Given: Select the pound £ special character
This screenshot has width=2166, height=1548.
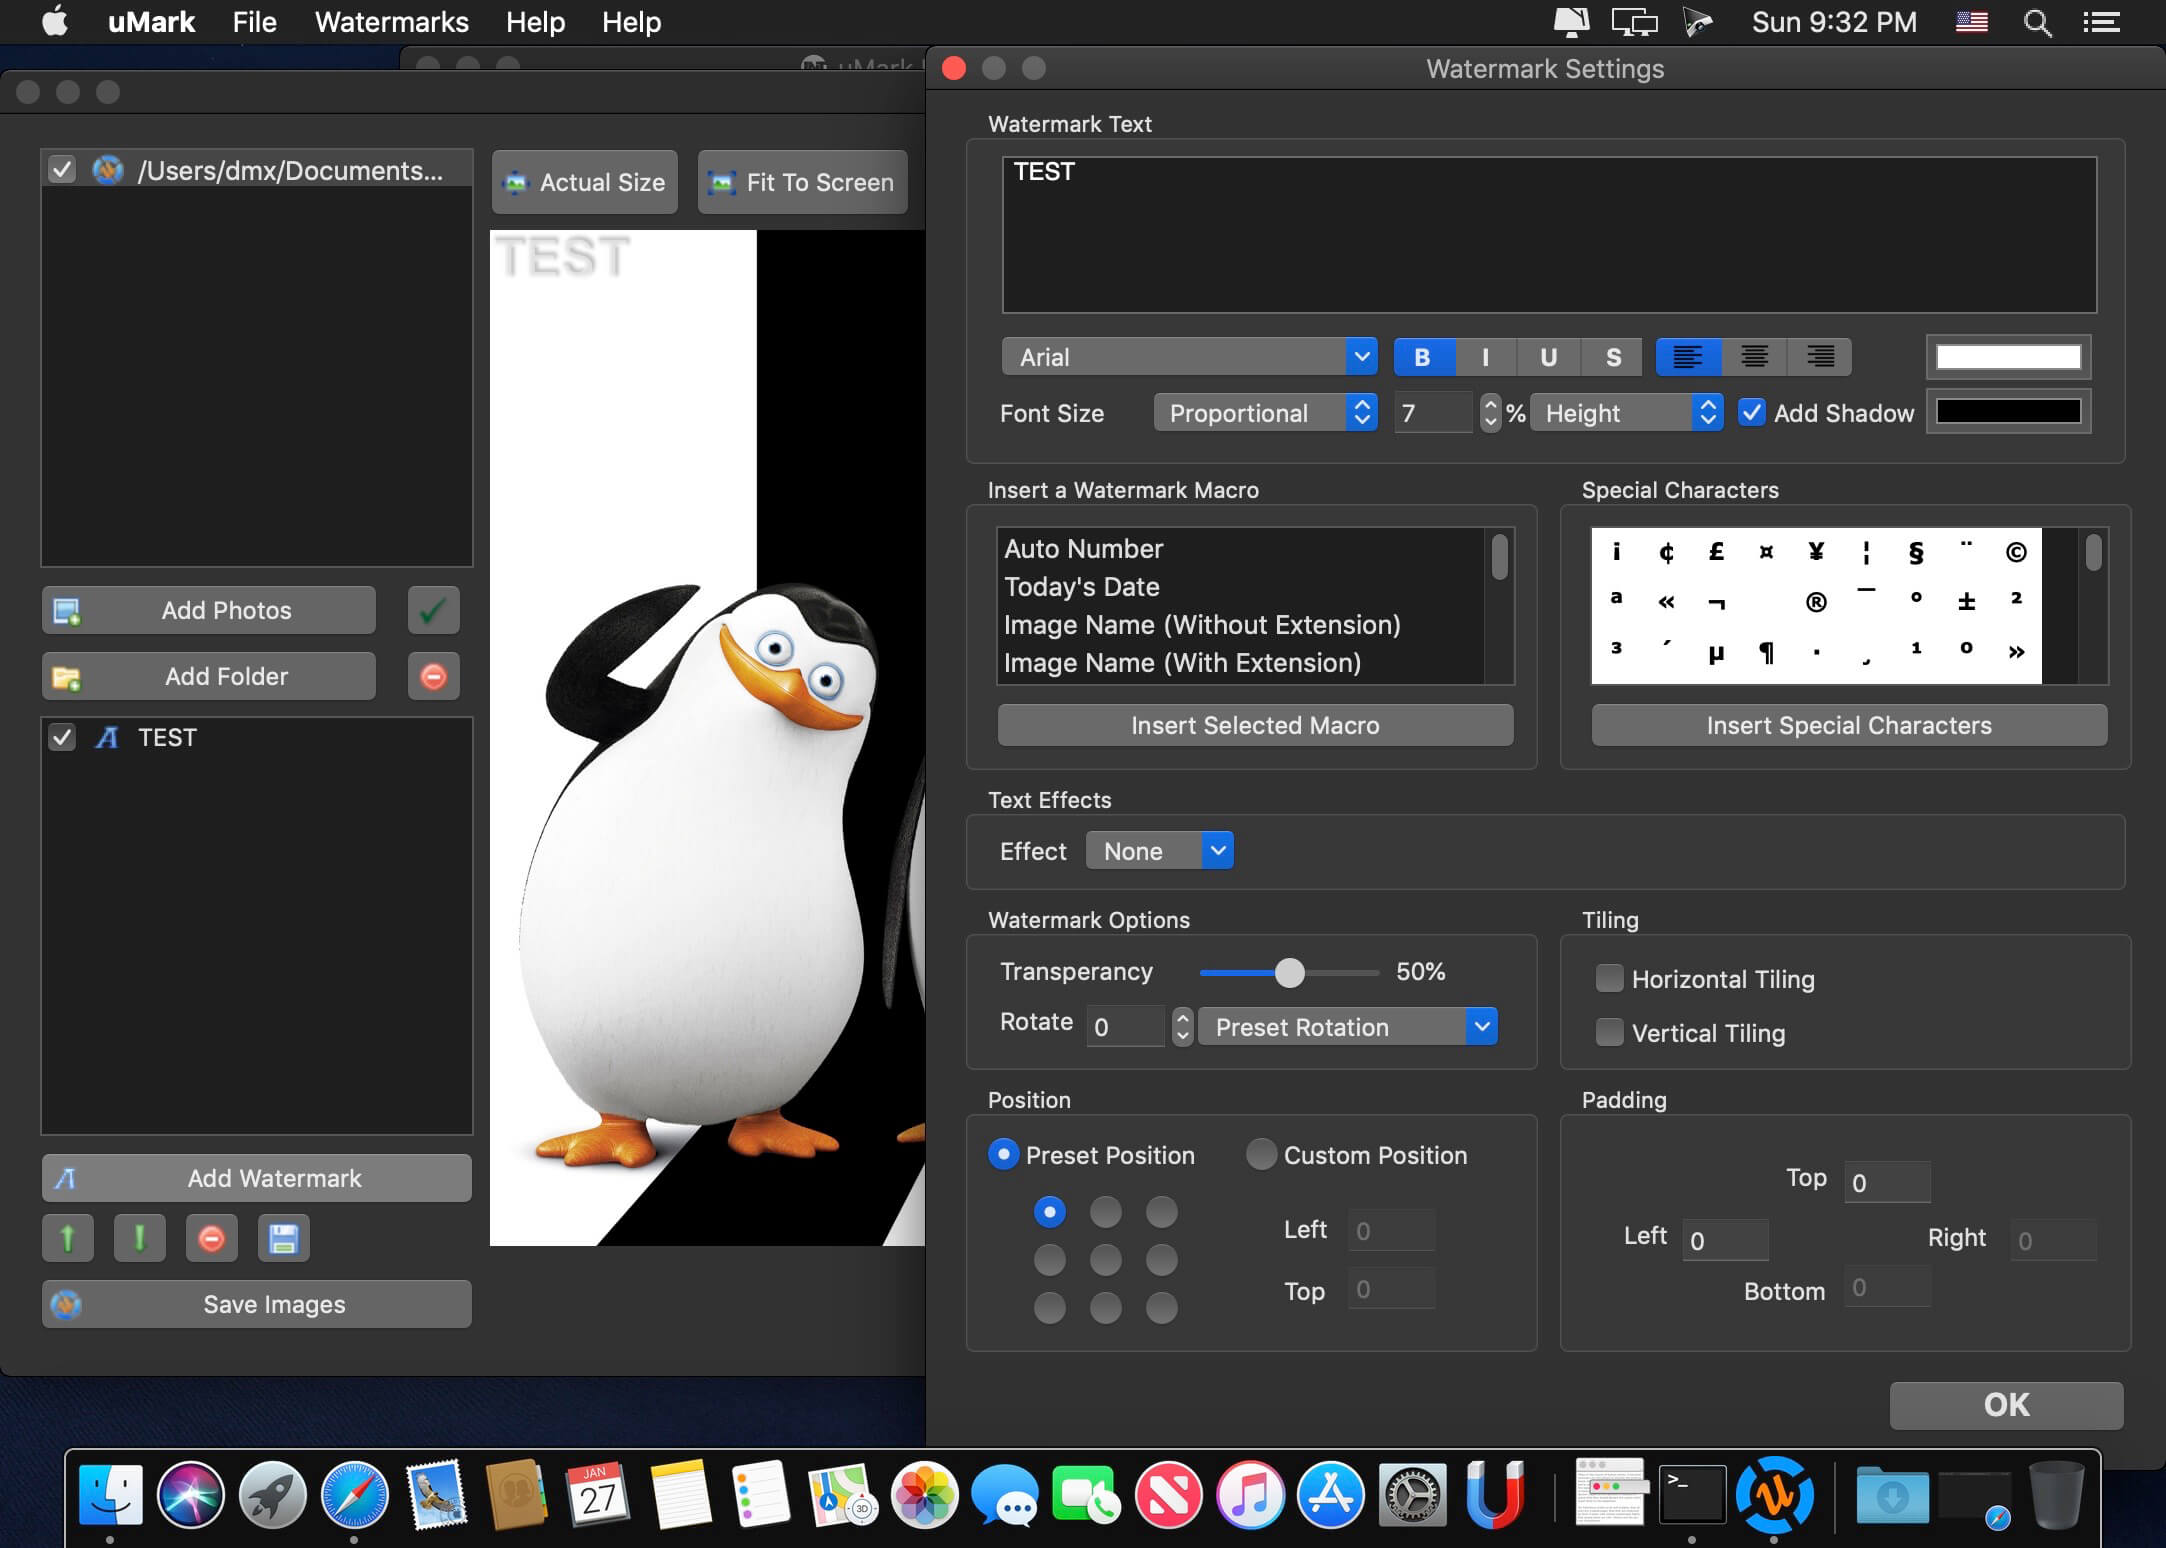Looking at the screenshot, I should tap(1716, 552).
